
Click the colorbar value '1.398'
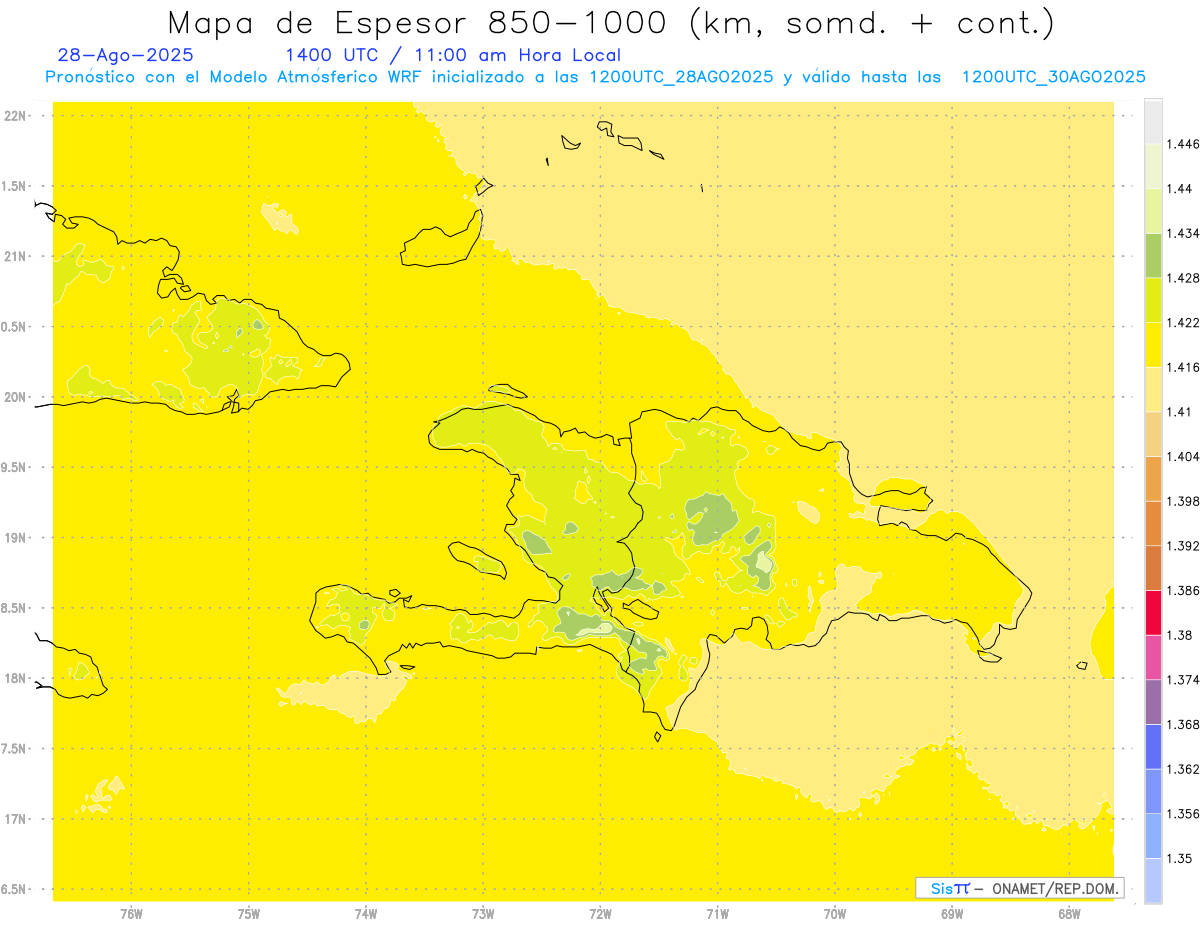[1185, 501]
